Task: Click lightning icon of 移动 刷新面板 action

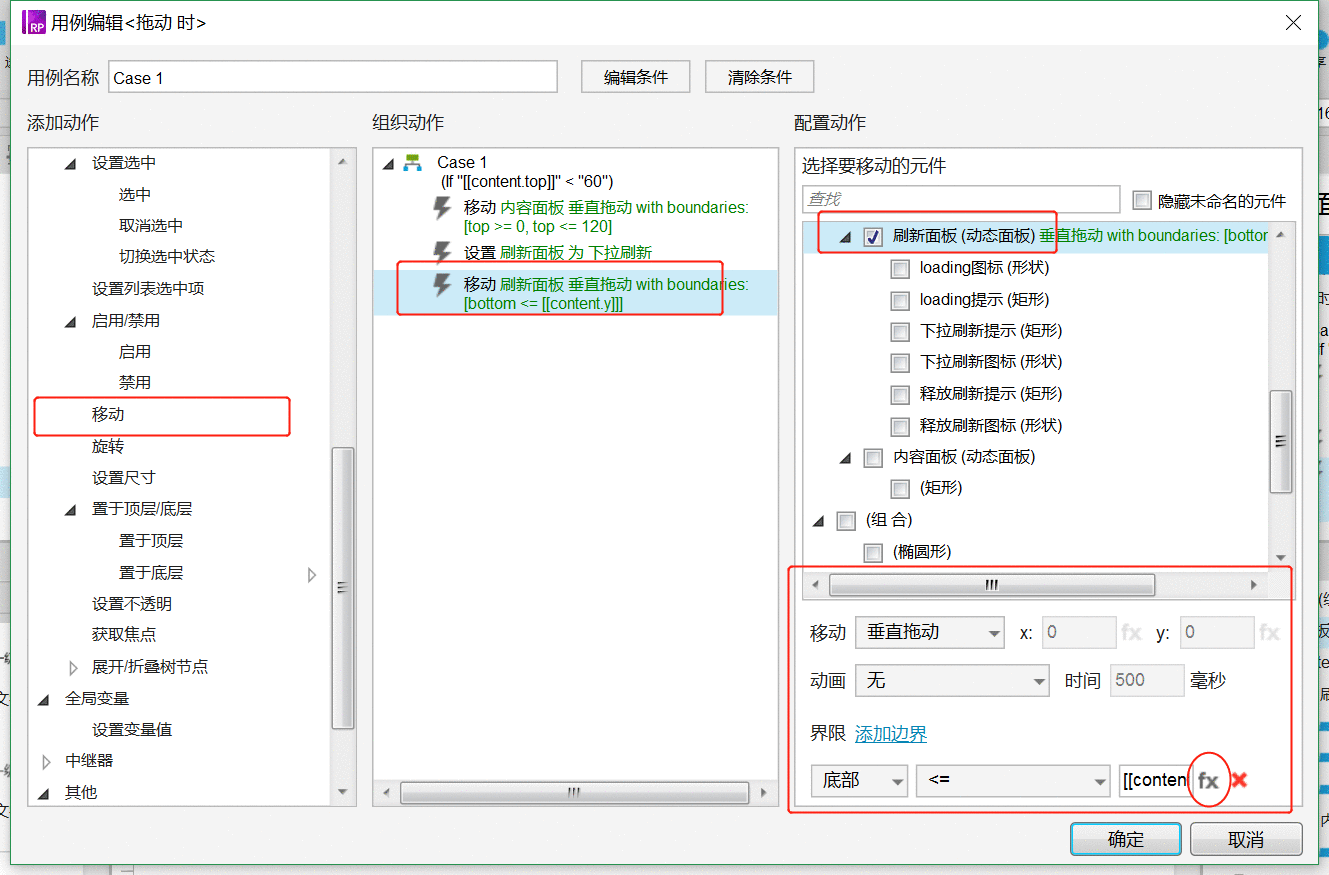Action: tap(441, 286)
